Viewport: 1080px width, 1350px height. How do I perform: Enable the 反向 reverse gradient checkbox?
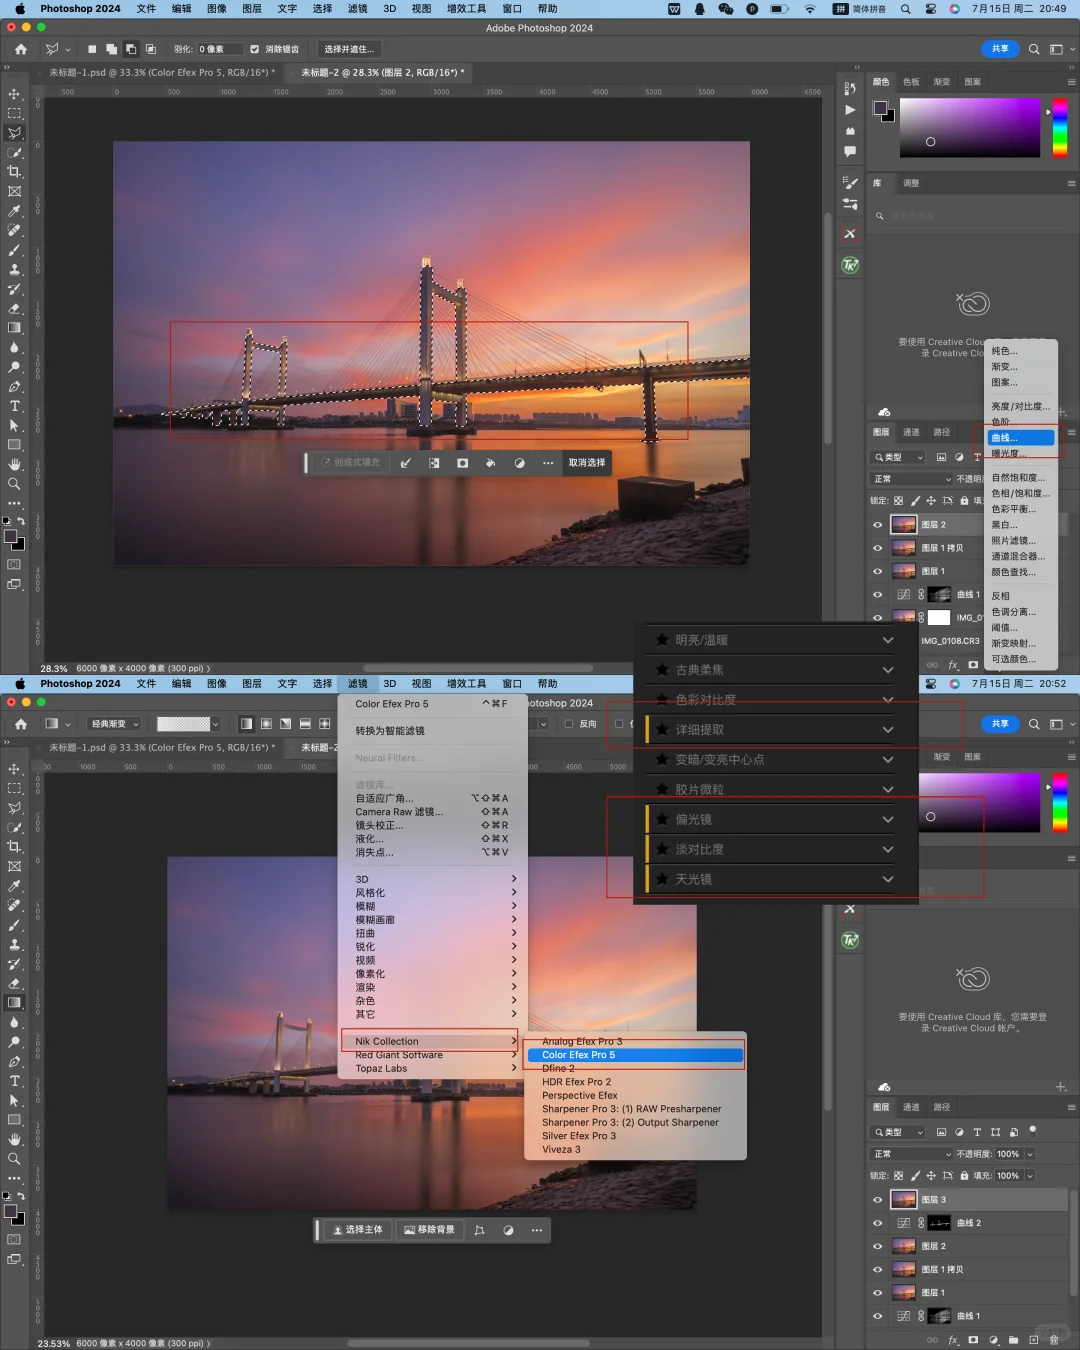click(x=569, y=724)
